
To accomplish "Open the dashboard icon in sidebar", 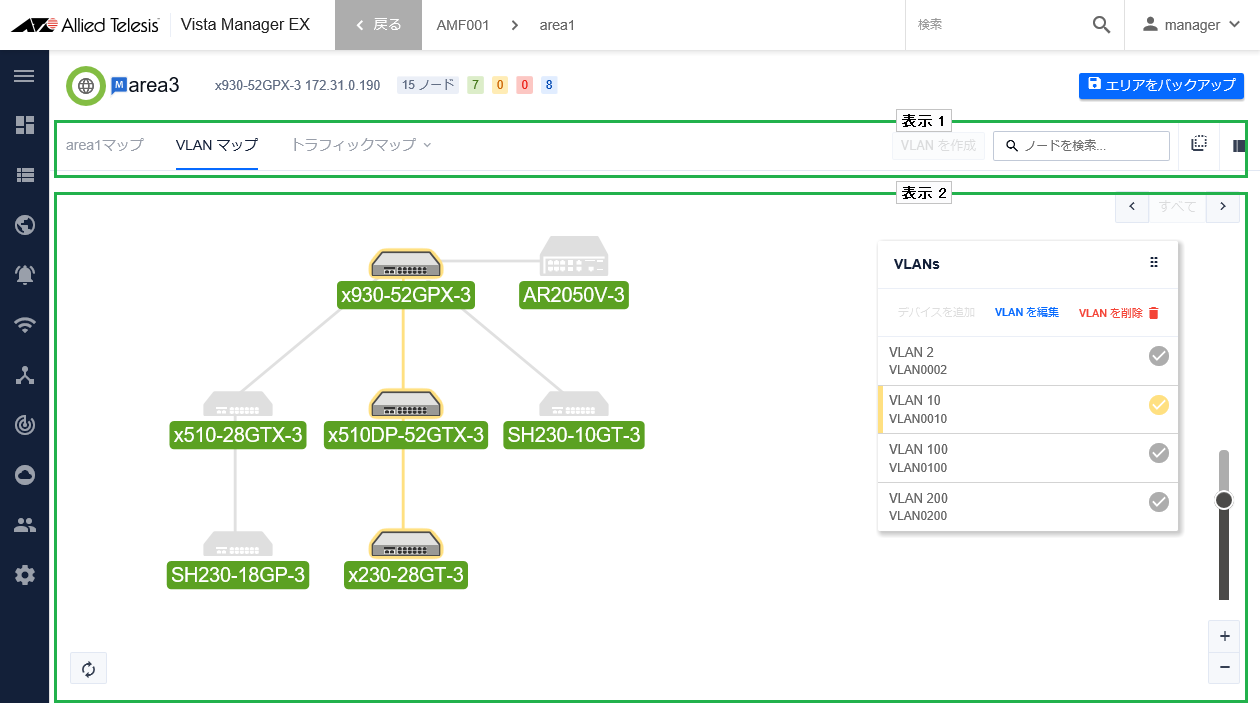I will [x=24, y=125].
